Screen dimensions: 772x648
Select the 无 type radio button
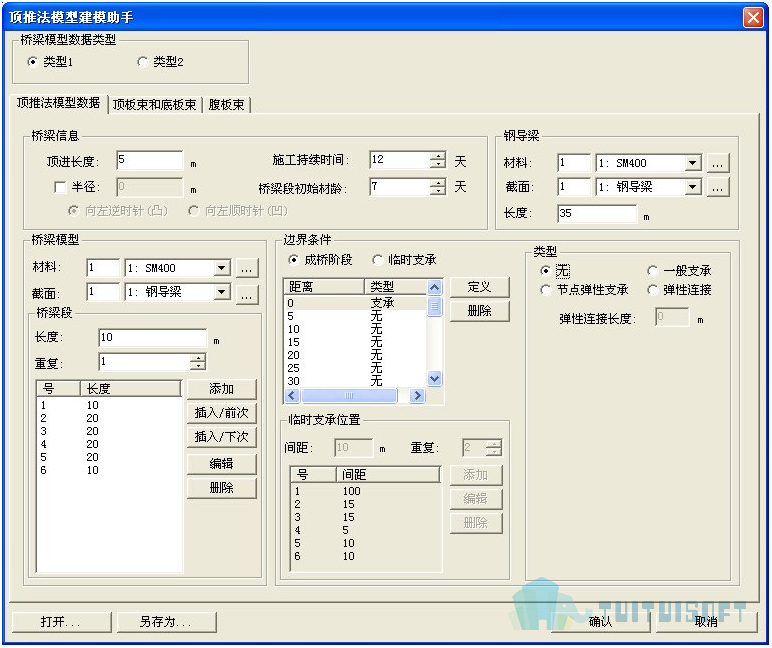point(545,271)
